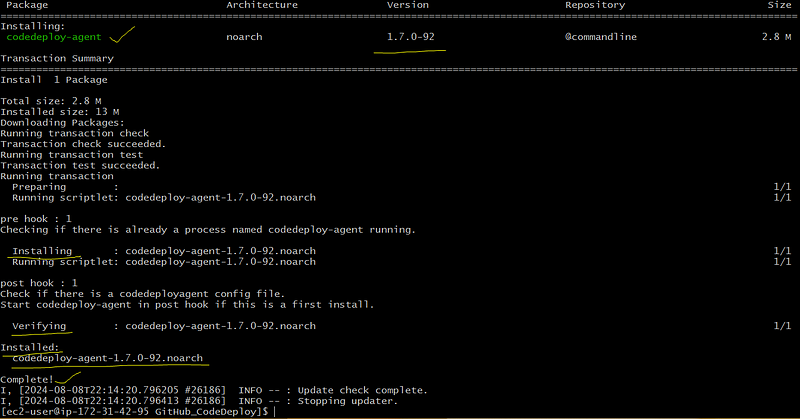The image size is (800, 419).
Task: Click the 'post hook : 1' line
Action: (x=39, y=283)
